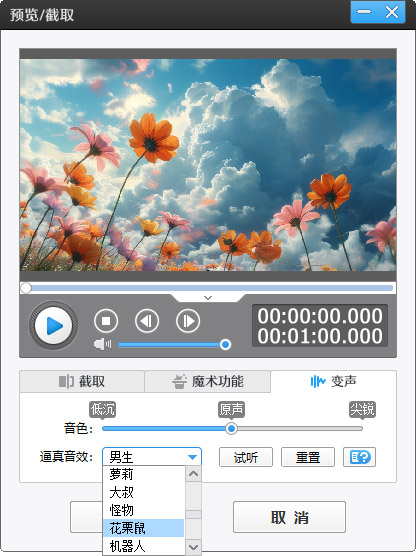Open the 魔术功能 tab
The width and height of the screenshot is (416, 556).
[x=207, y=382]
